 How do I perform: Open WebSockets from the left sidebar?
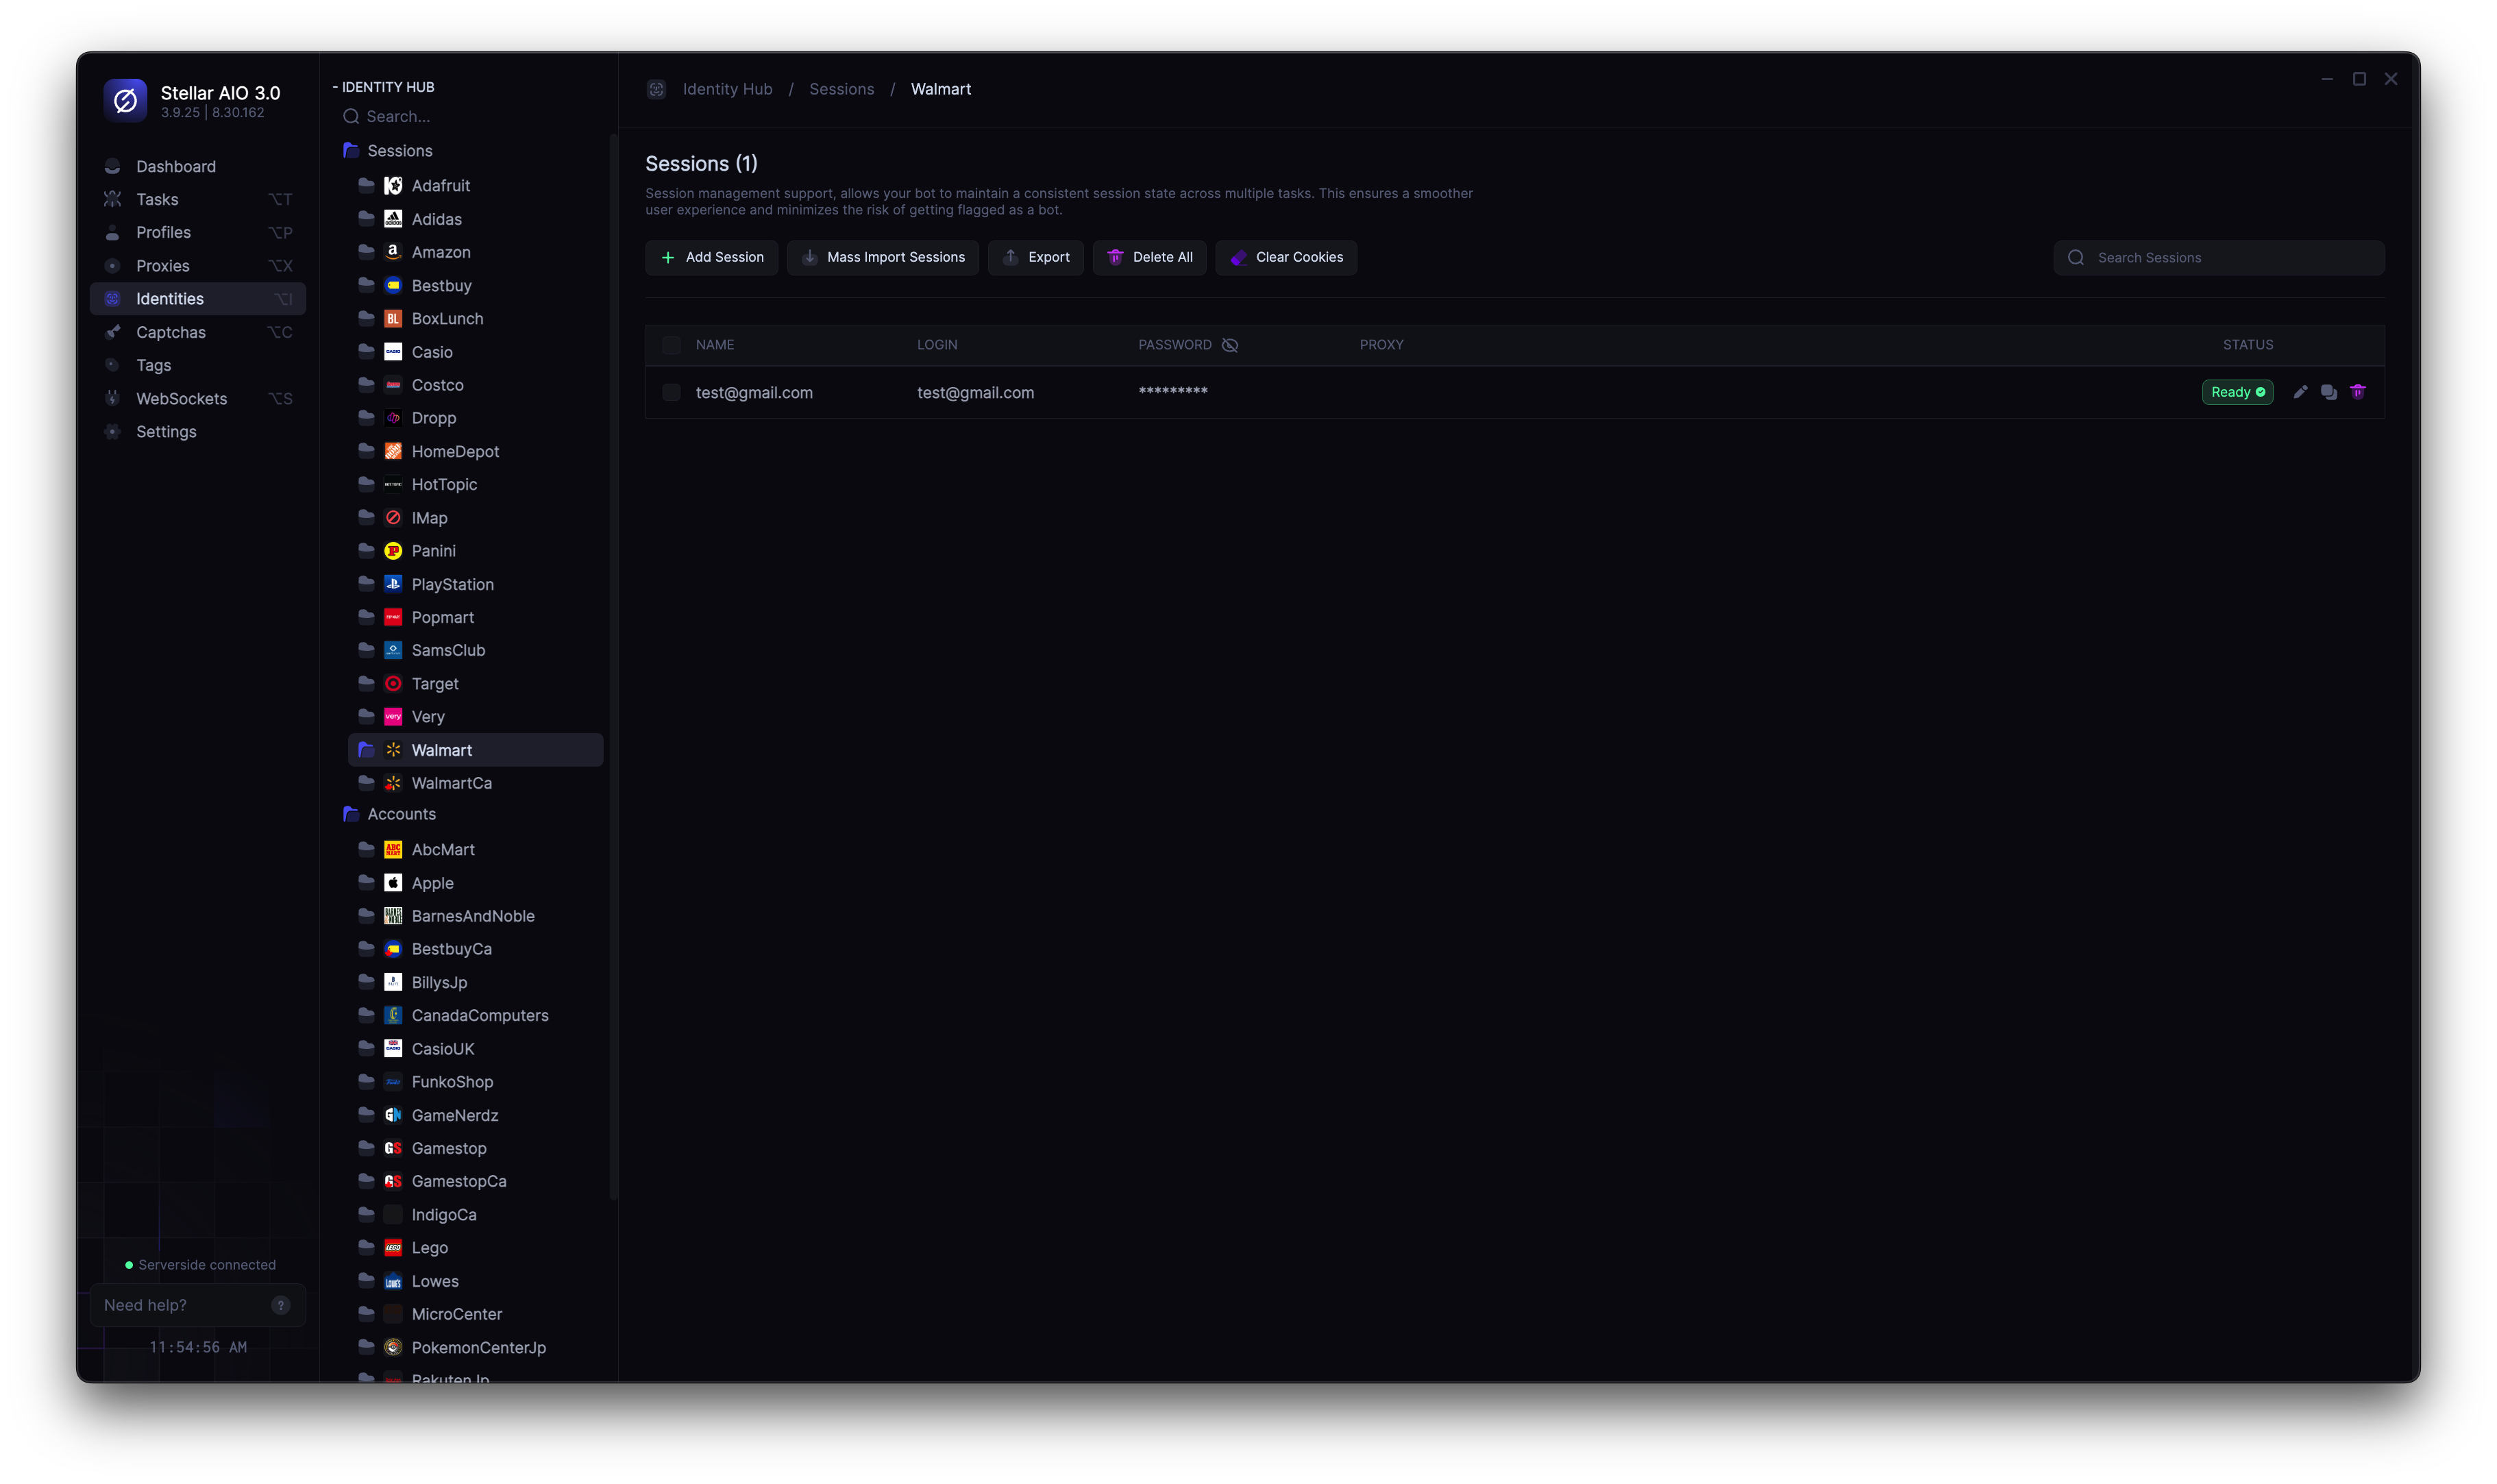181,398
